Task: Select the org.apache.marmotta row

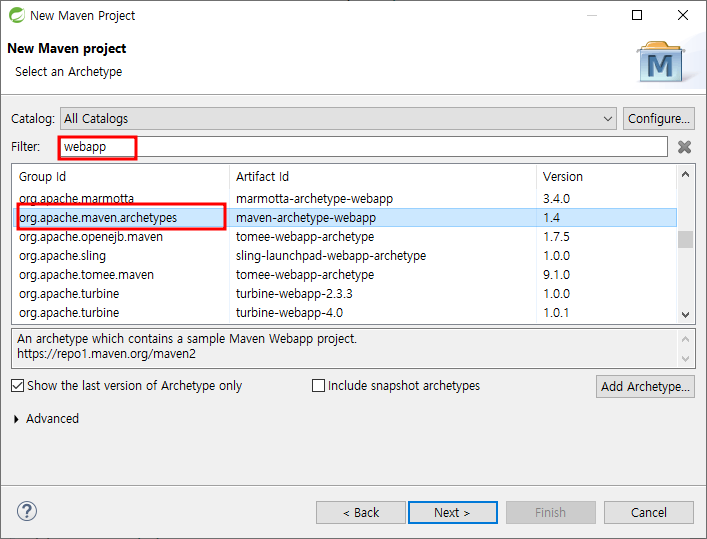Action: [345, 198]
